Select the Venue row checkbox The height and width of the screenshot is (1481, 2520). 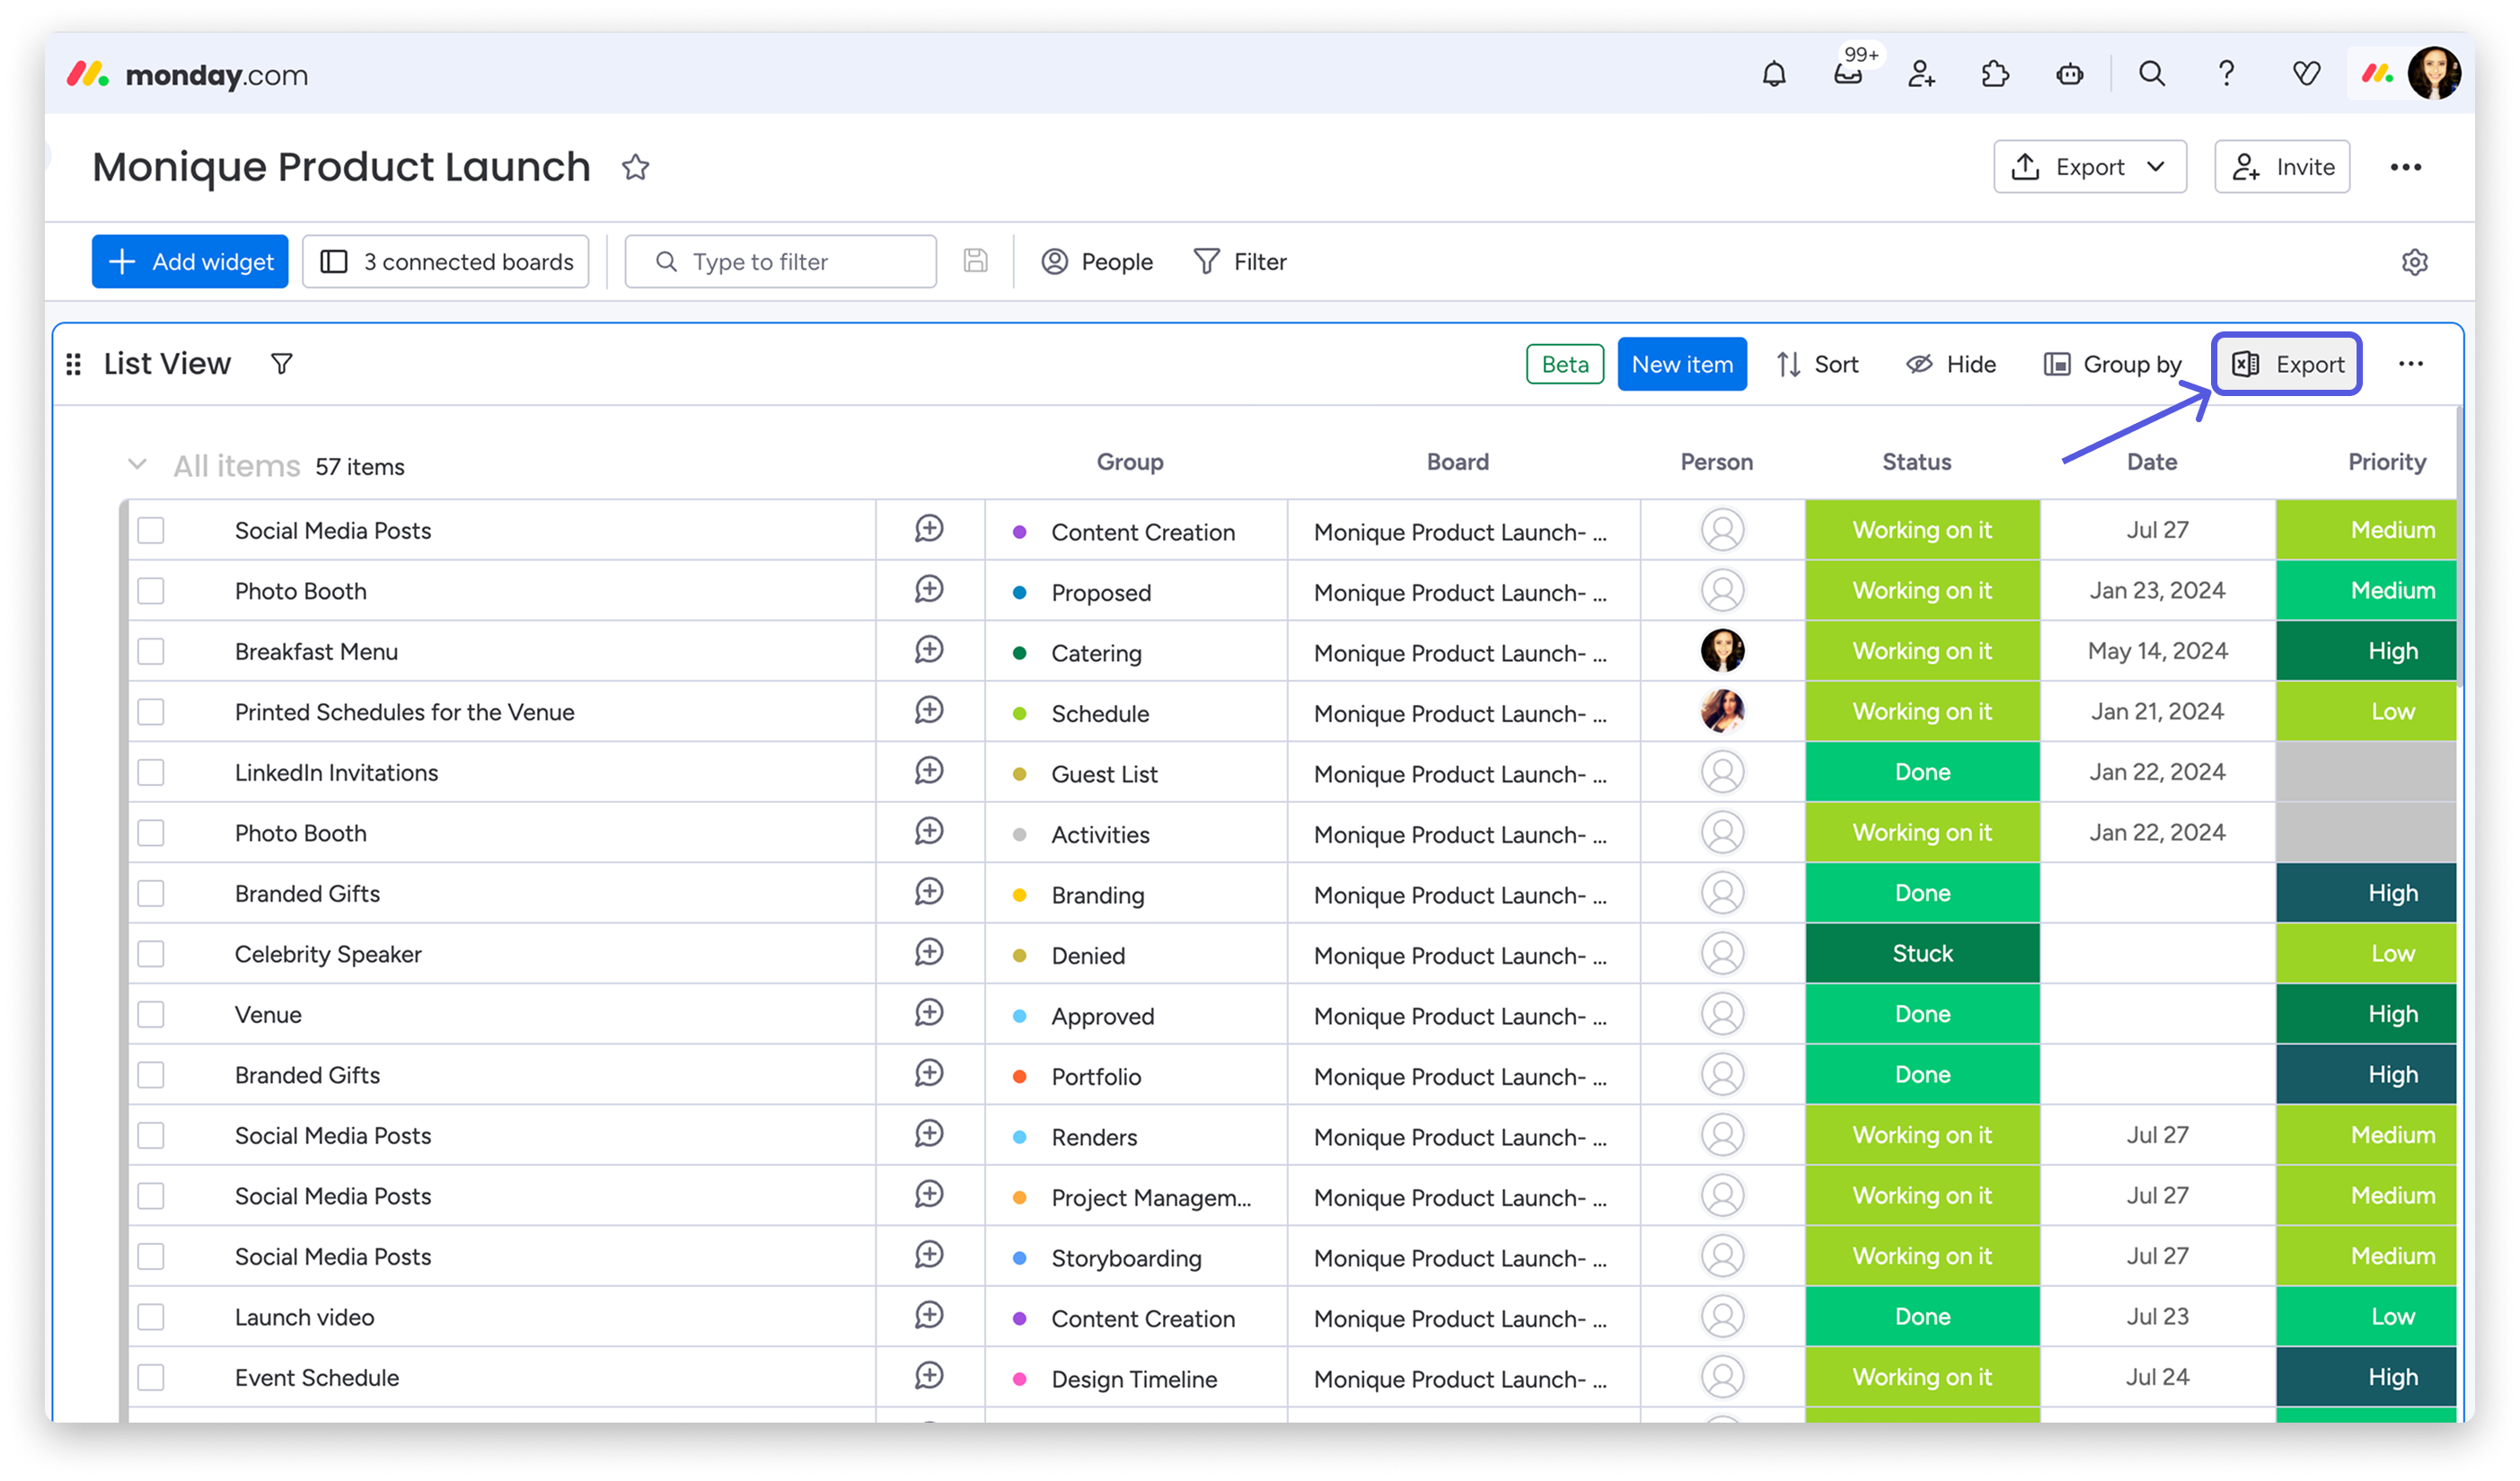pyautogui.click(x=151, y=1014)
